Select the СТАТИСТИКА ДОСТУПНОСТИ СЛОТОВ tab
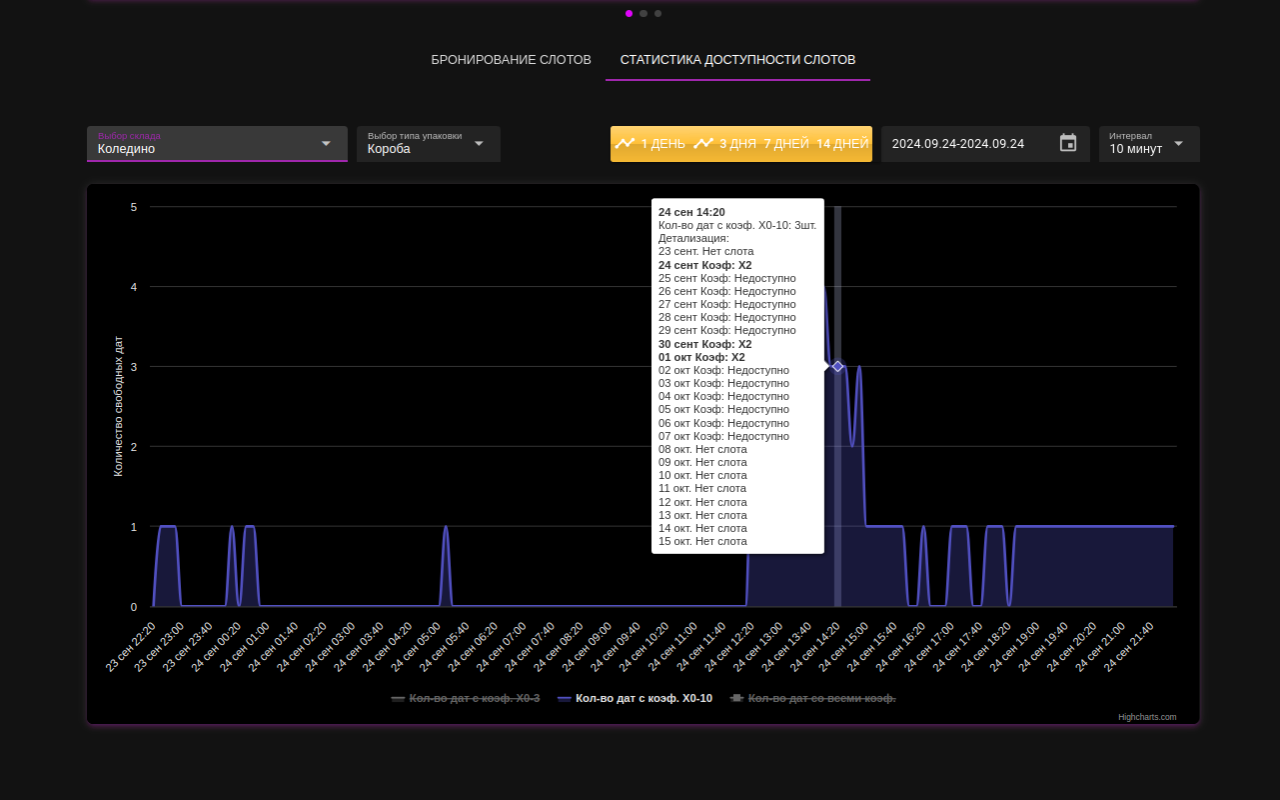1280x800 pixels. pyautogui.click(x=737, y=59)
